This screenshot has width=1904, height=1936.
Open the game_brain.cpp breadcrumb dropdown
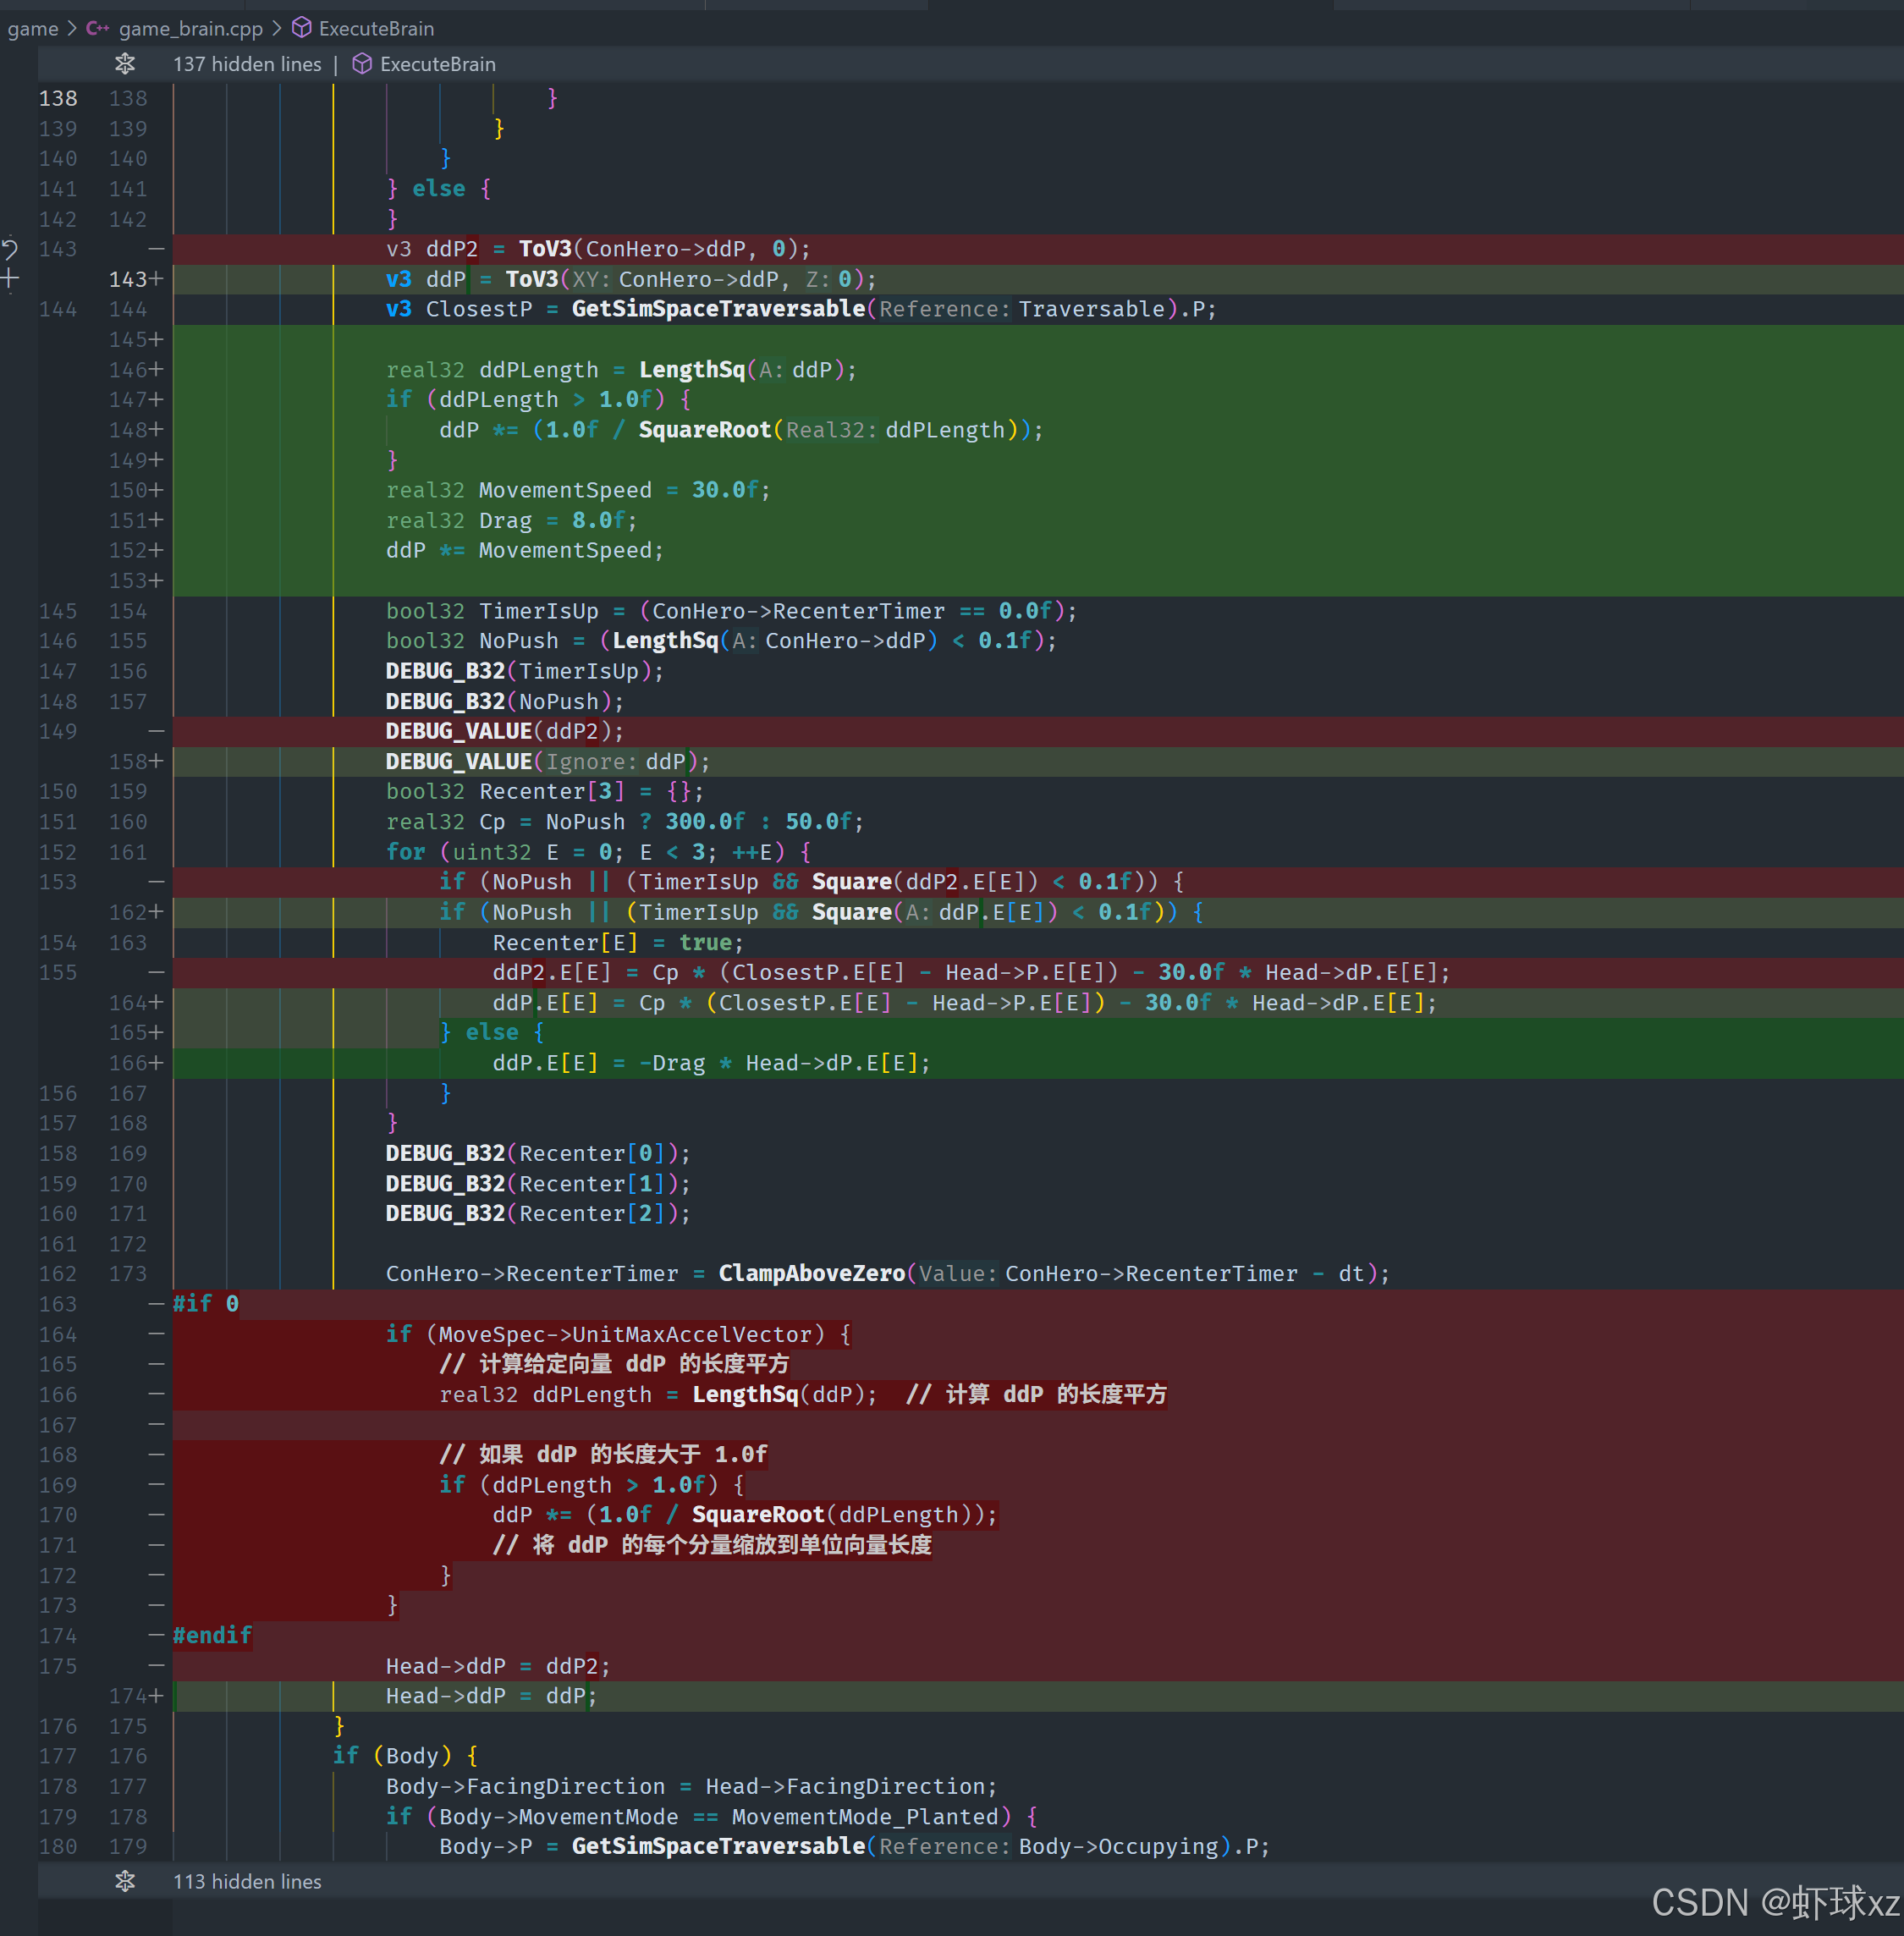[190, 28]
